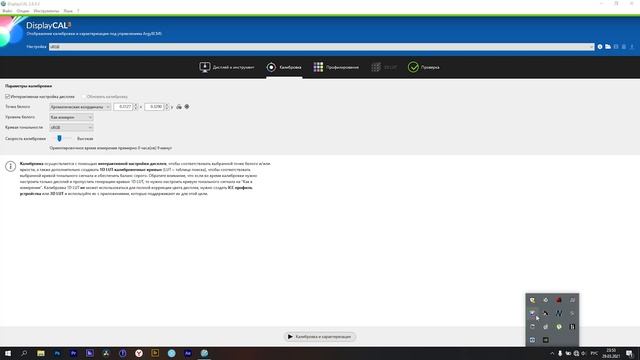Click the measure white point instrument icon

pyautogui.click(x=179, y=107)
